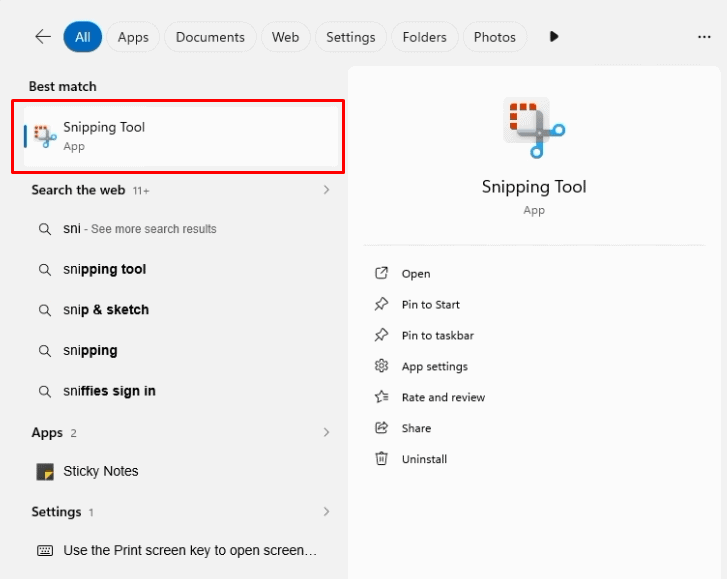Click the Sticky Notes app icon

click(45, 471)
